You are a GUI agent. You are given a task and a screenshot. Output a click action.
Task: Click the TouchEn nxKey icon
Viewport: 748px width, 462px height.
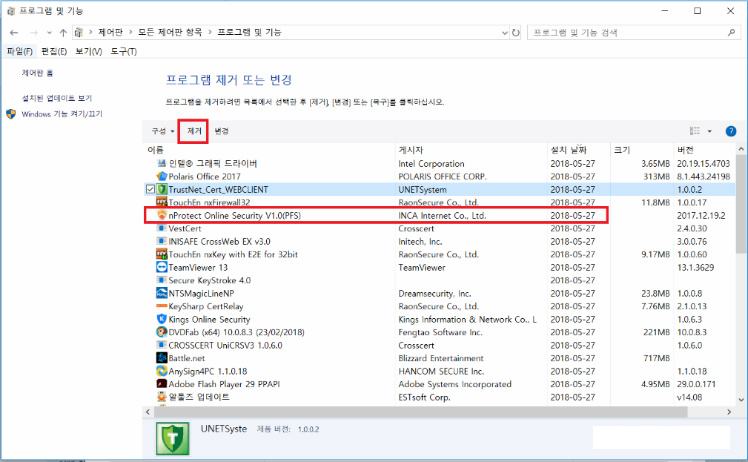(162, 254)
